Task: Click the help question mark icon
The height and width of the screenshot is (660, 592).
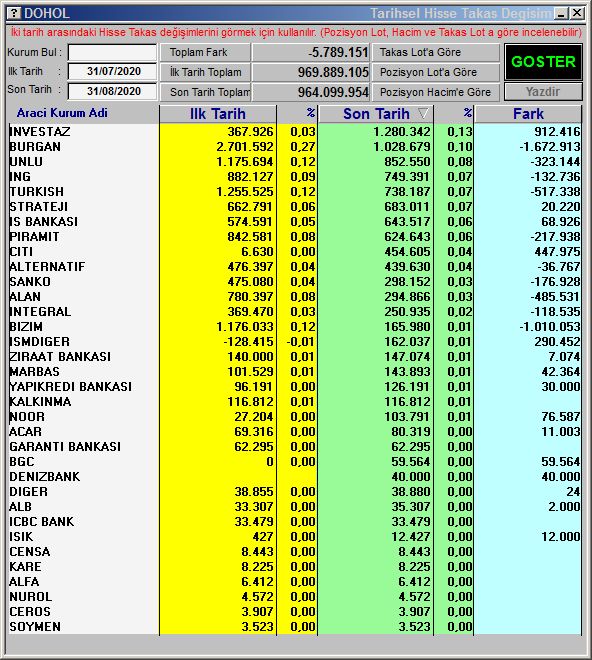Action: tap(14, 13)
